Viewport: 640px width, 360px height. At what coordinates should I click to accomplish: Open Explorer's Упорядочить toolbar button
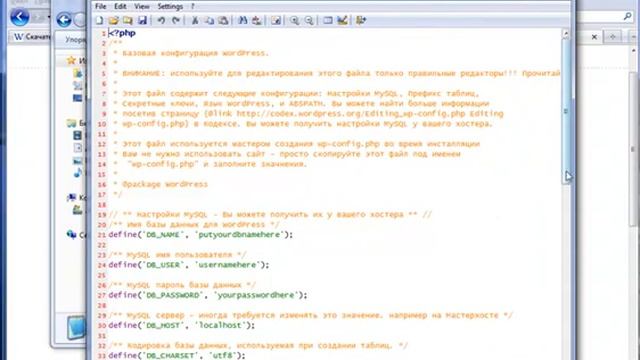(76, 40)
